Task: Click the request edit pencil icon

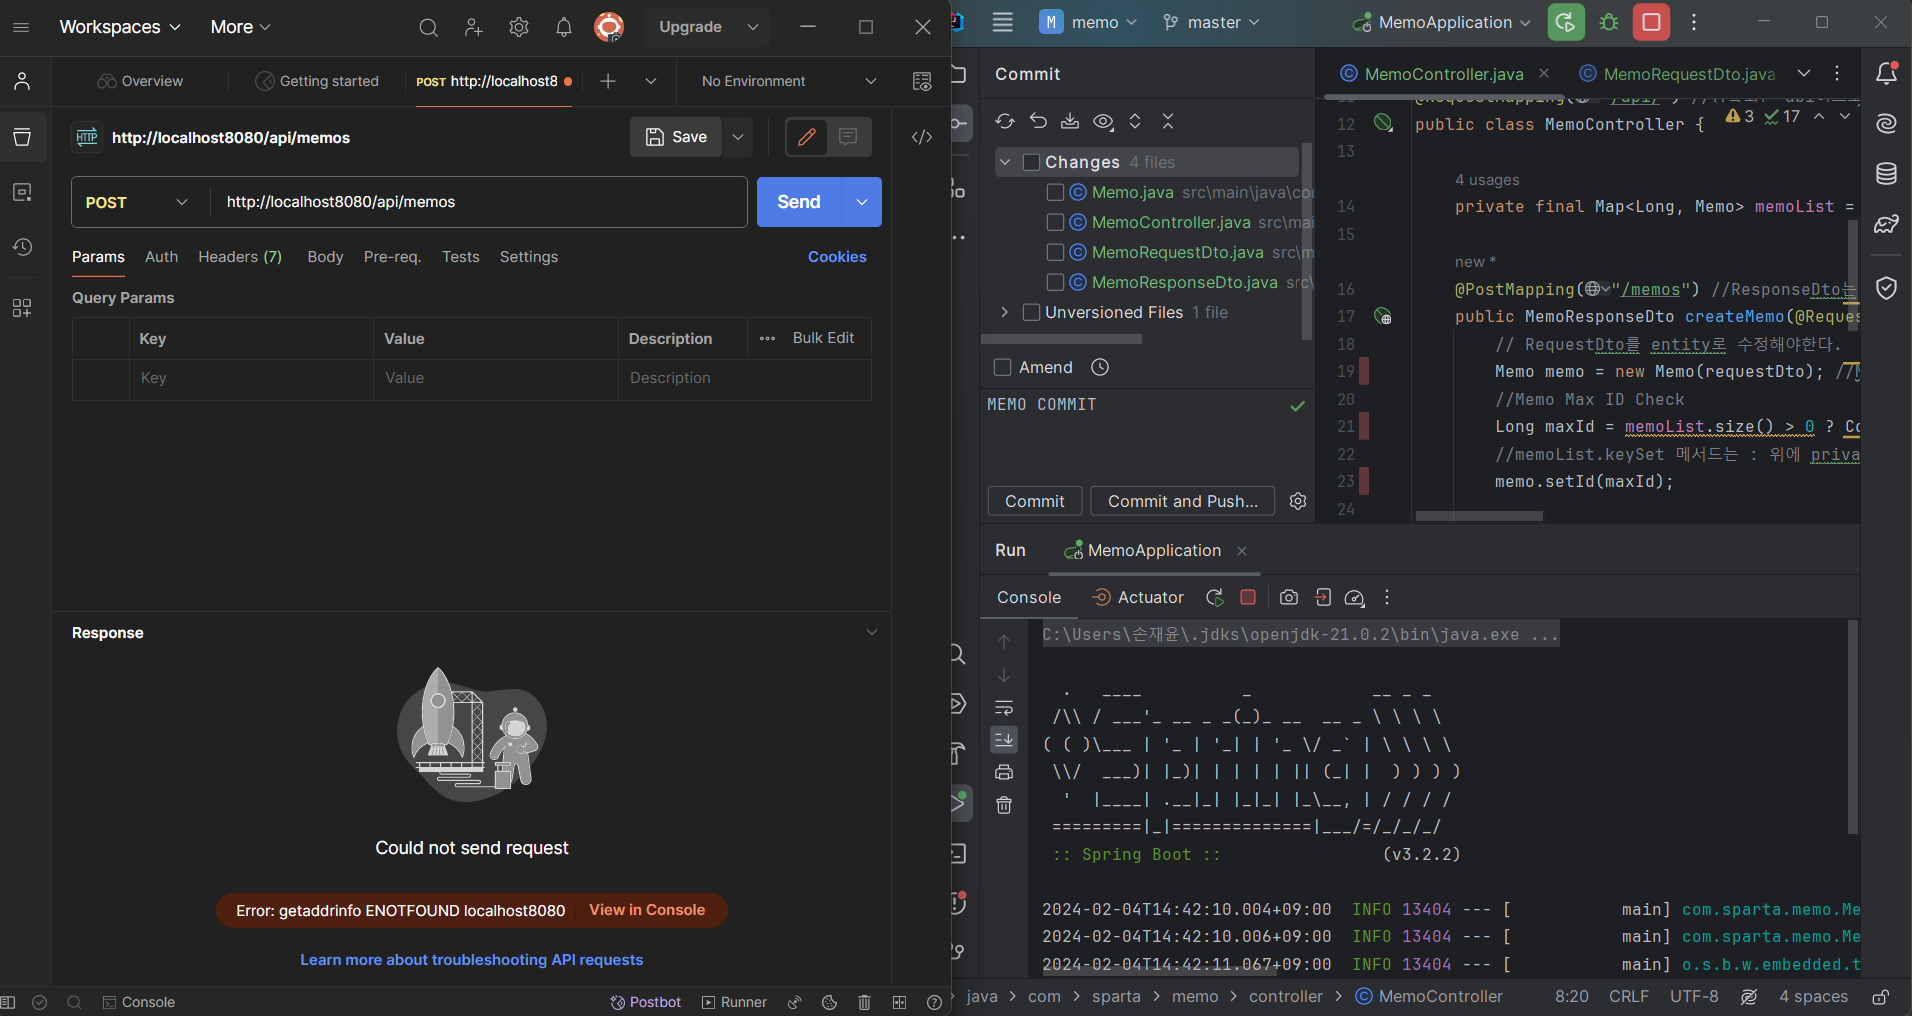Action: [x=807, y=137]
